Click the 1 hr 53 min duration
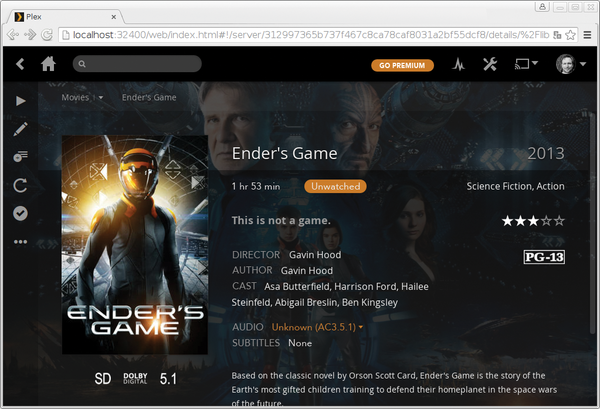600x409 pixels. coord(256,186)
